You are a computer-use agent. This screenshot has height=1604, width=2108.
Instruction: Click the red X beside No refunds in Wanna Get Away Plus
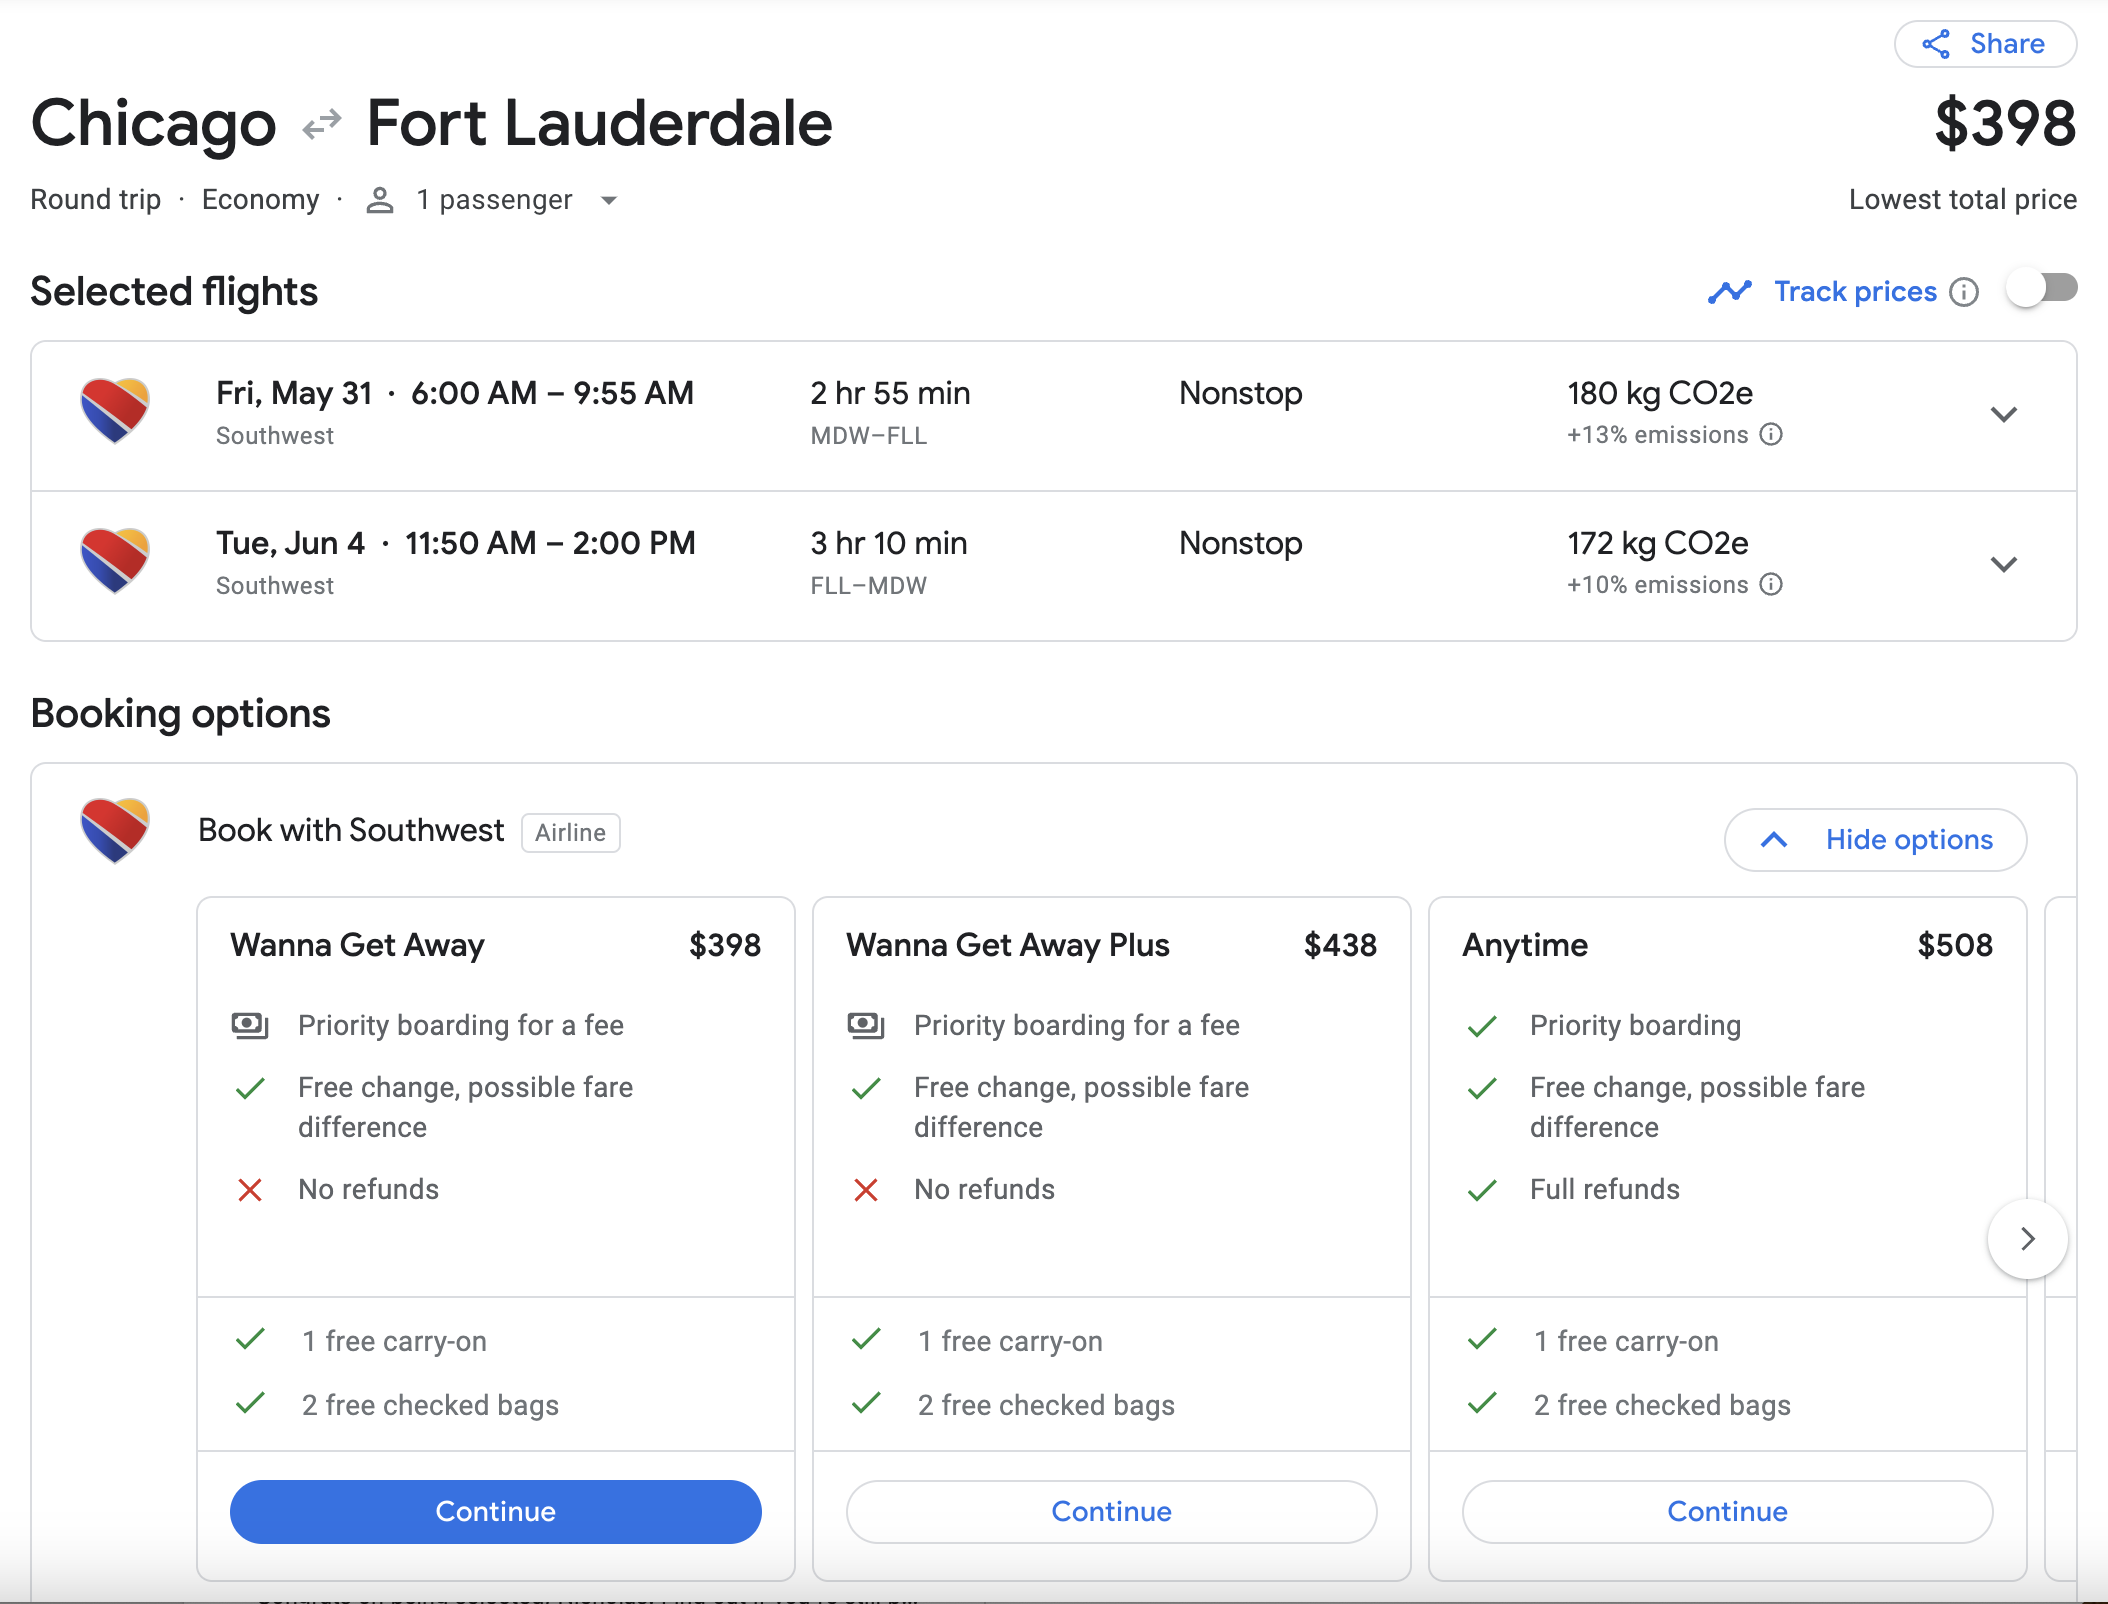866,1190
